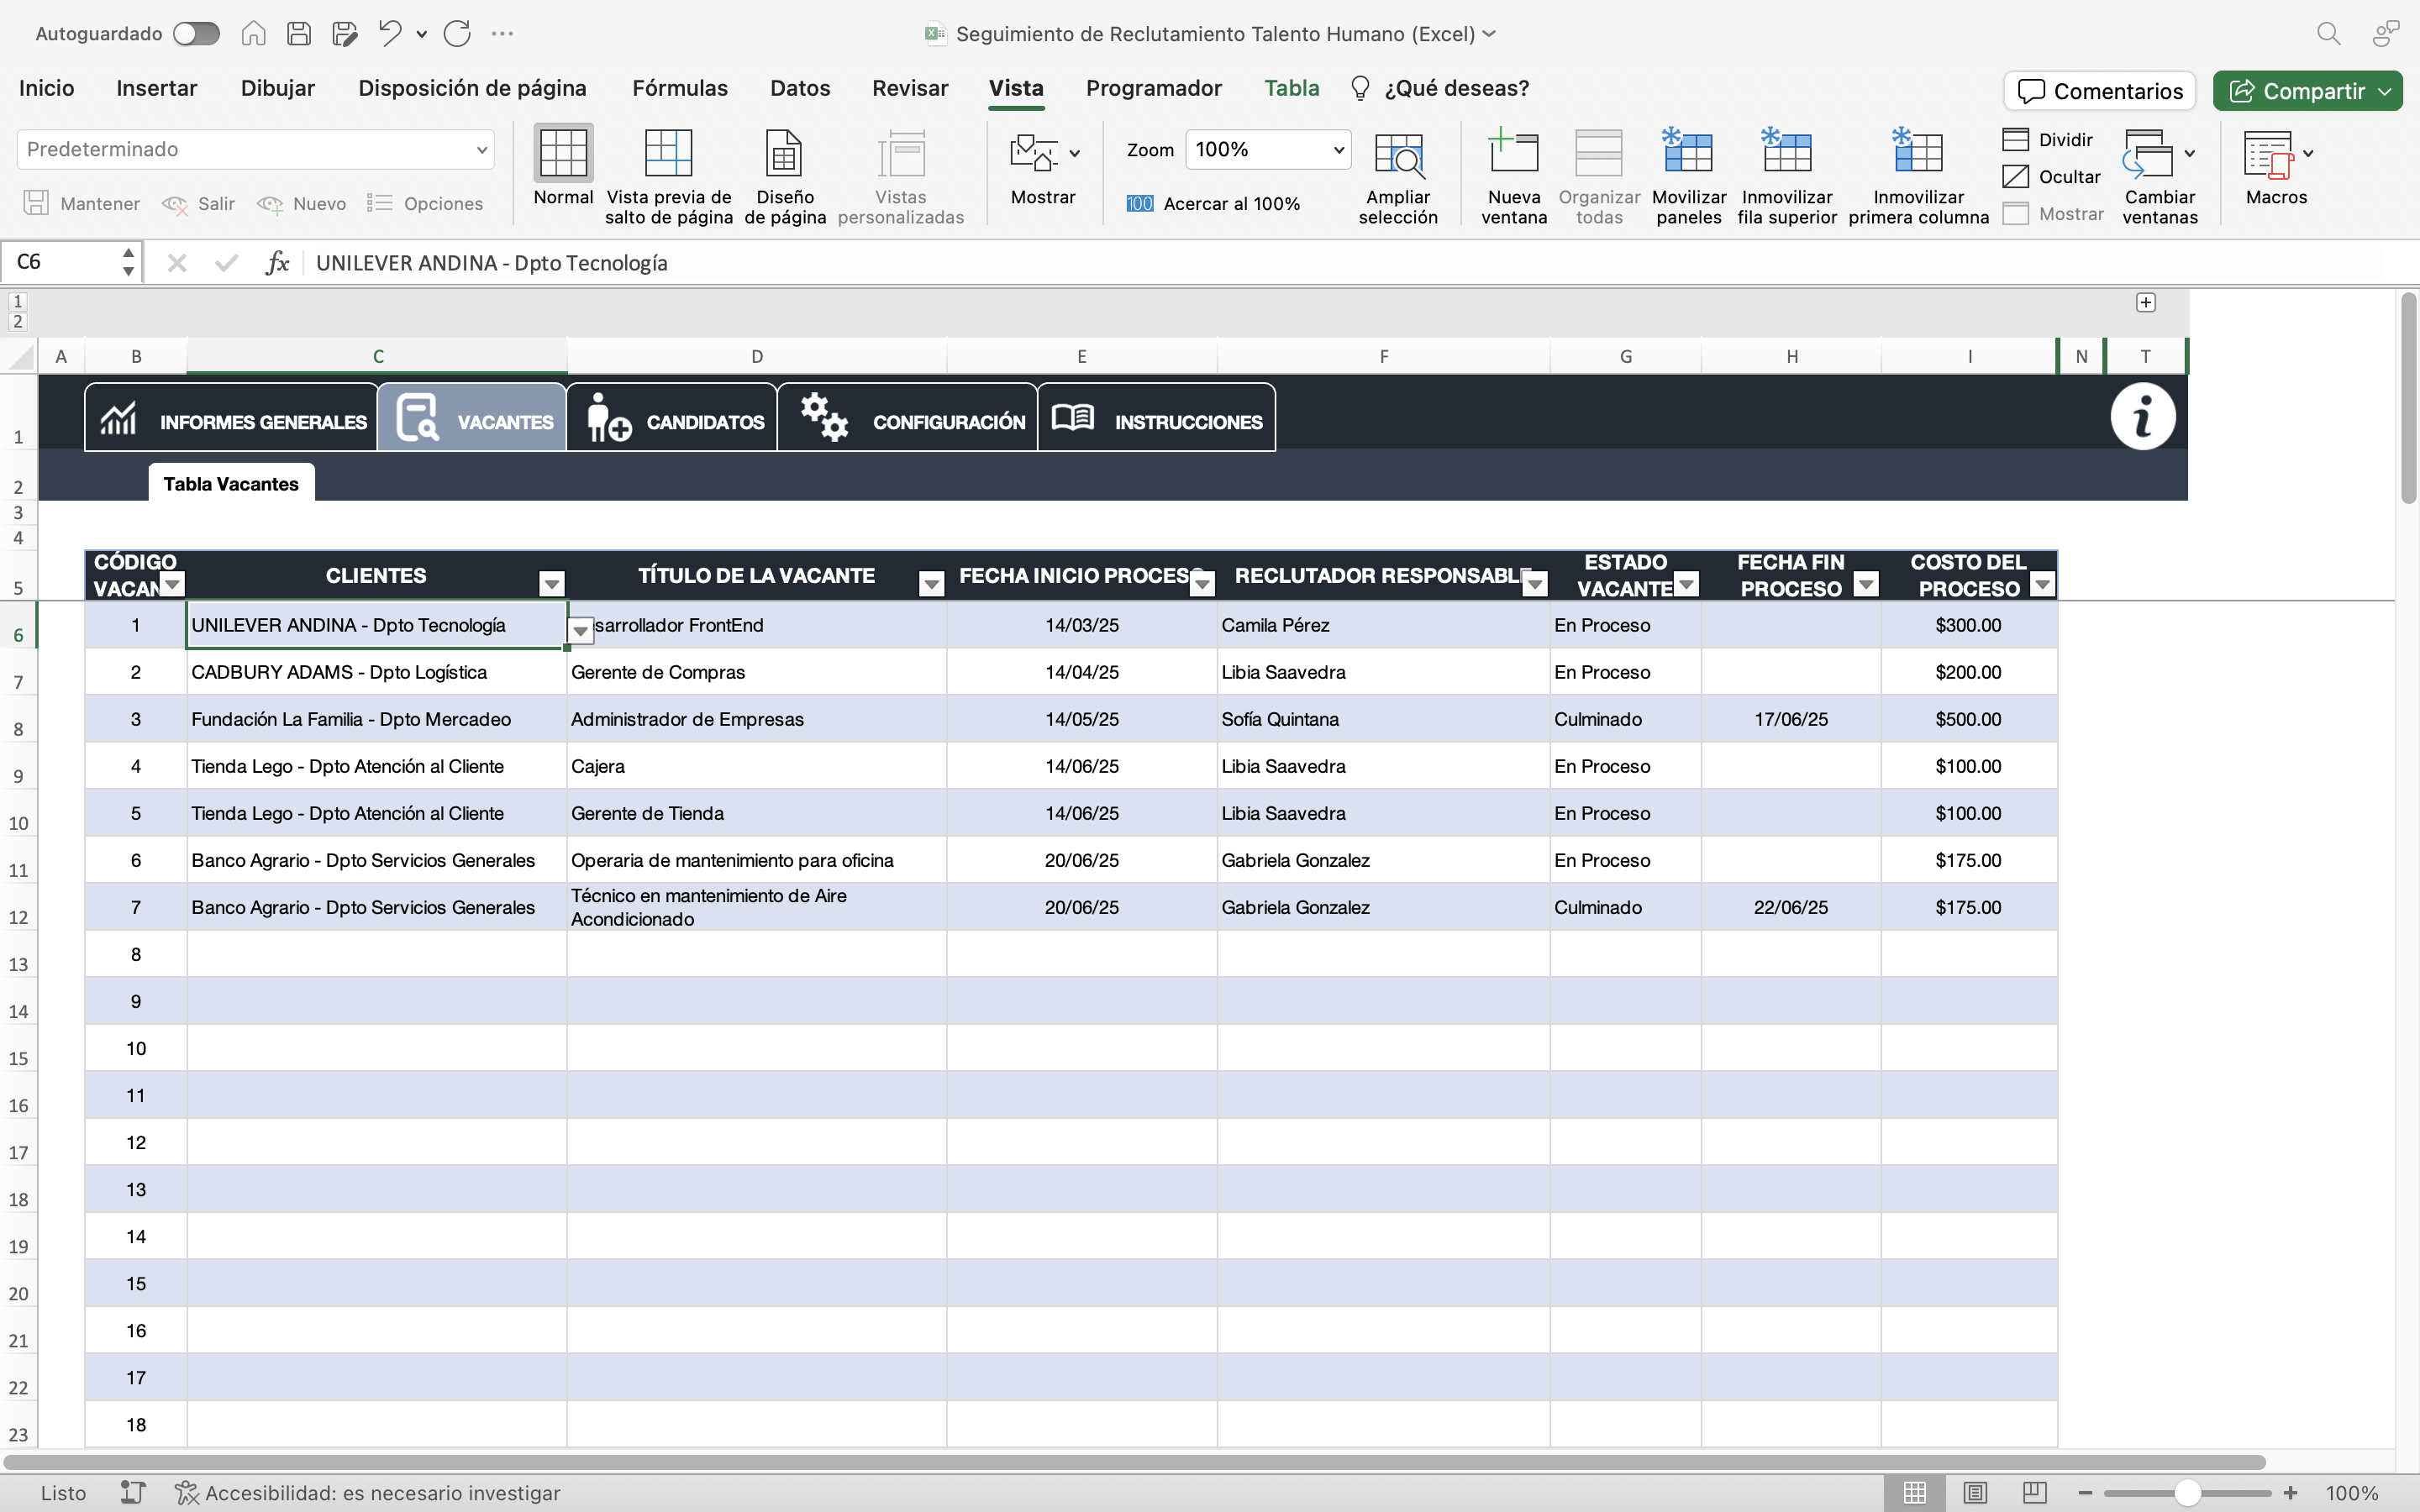Image resolution: width=2420 pixels, height=1512 pixels.
Task: Click the zoom slider in status bar
Action: point(2186,1492)
